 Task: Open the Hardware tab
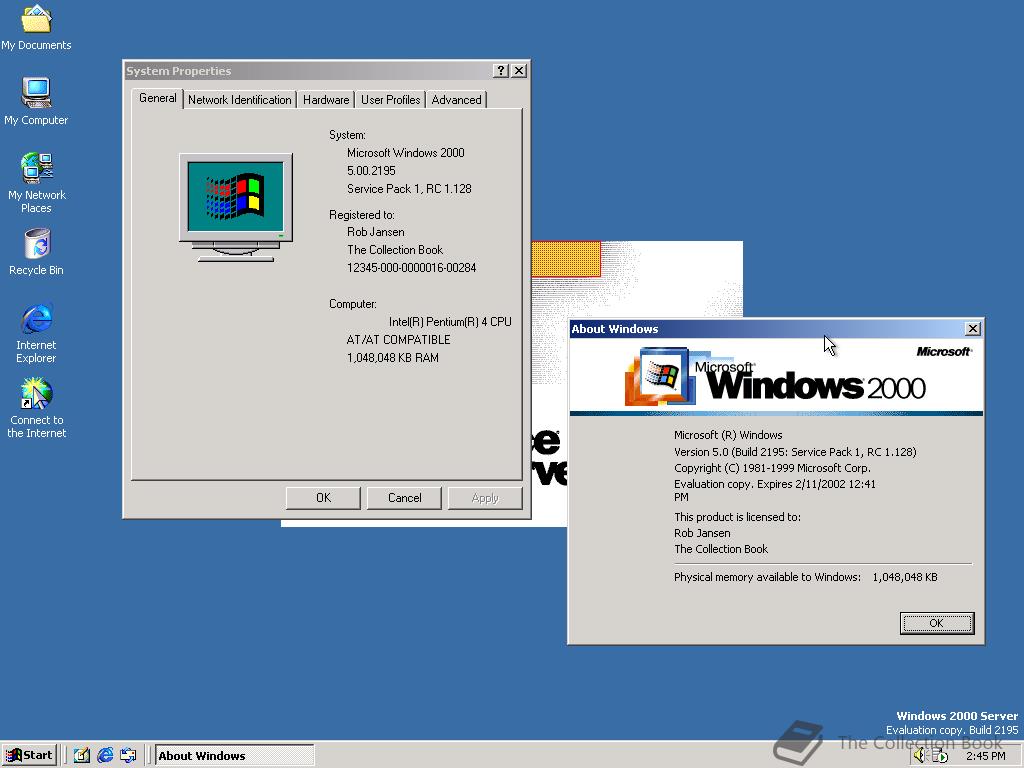(x=326, y=100)
